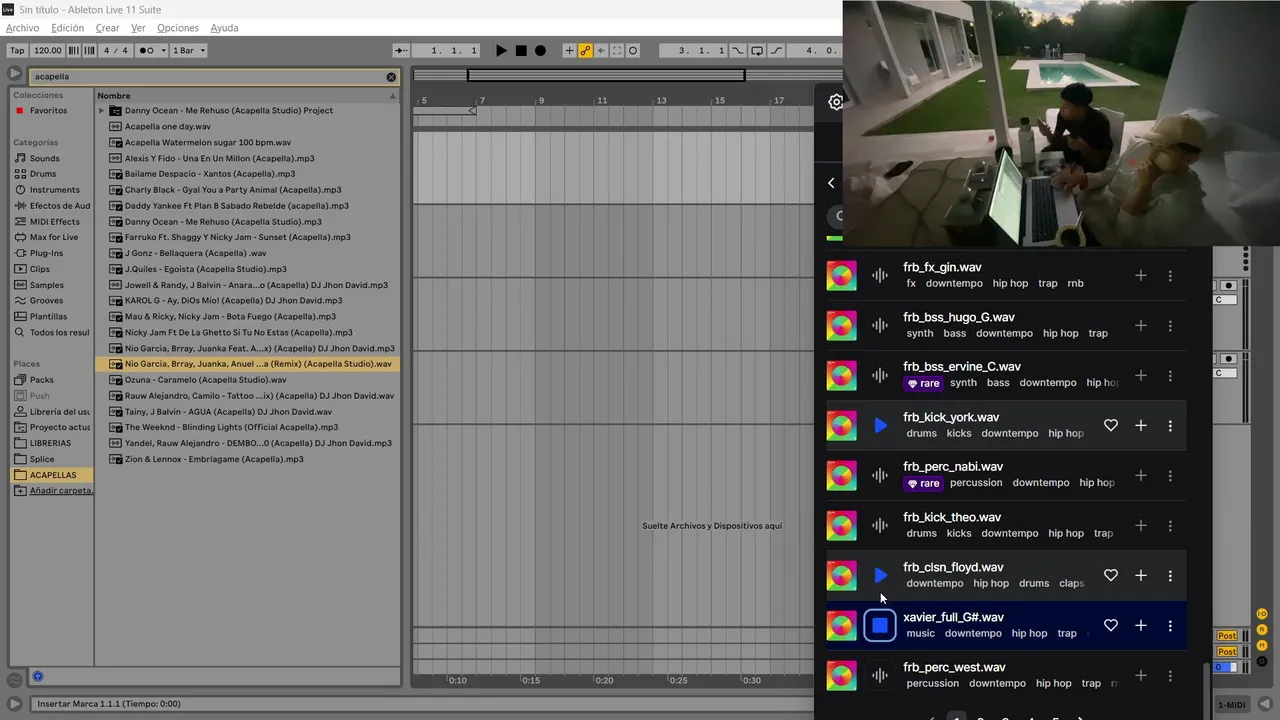This screenshot has width=1280, height=720.
Task: Toggle Follow playback button
Action: click(401, 51)
